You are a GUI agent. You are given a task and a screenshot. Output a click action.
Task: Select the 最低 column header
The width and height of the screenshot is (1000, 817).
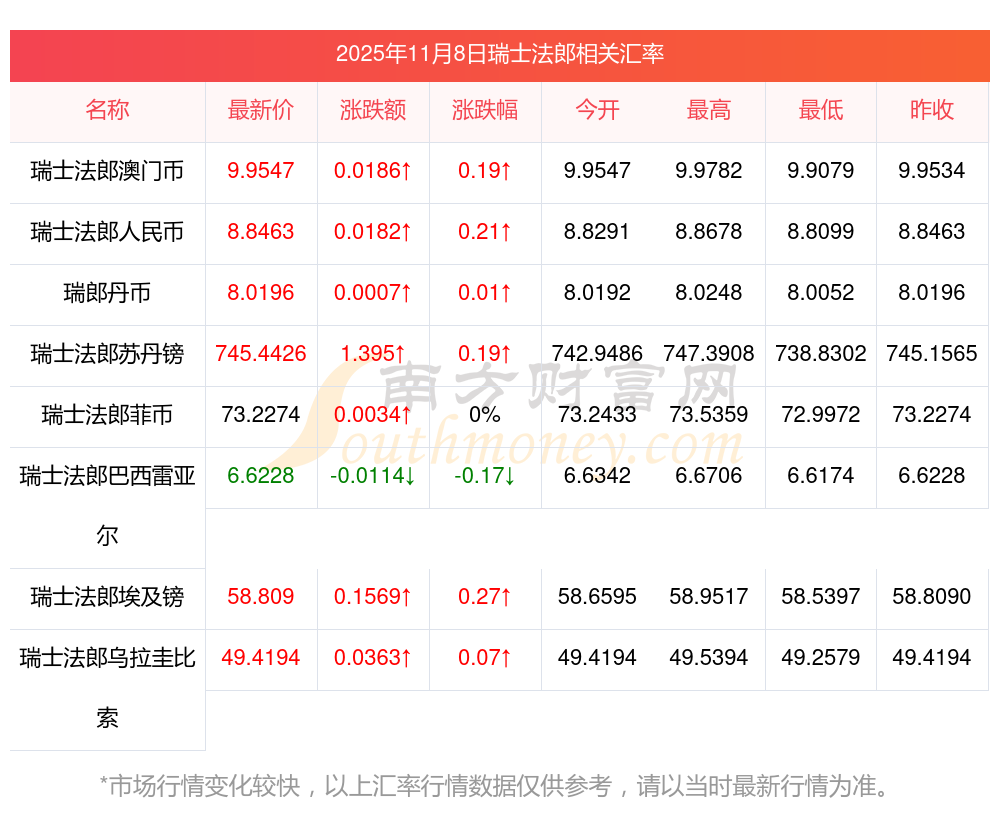[x=821, y=110]
